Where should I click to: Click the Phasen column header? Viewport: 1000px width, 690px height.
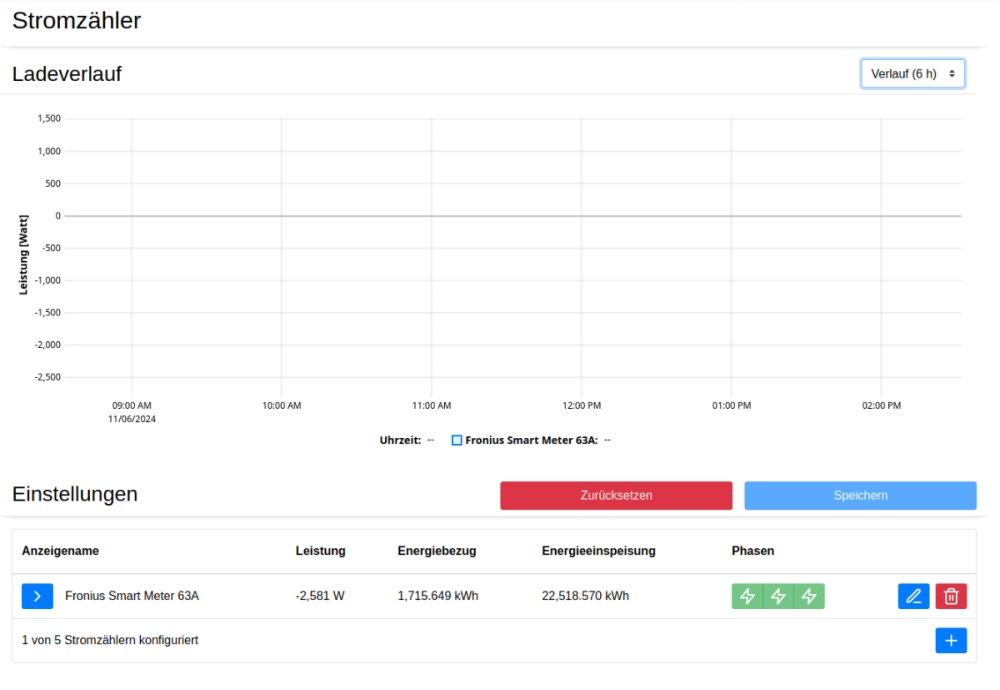752,551
